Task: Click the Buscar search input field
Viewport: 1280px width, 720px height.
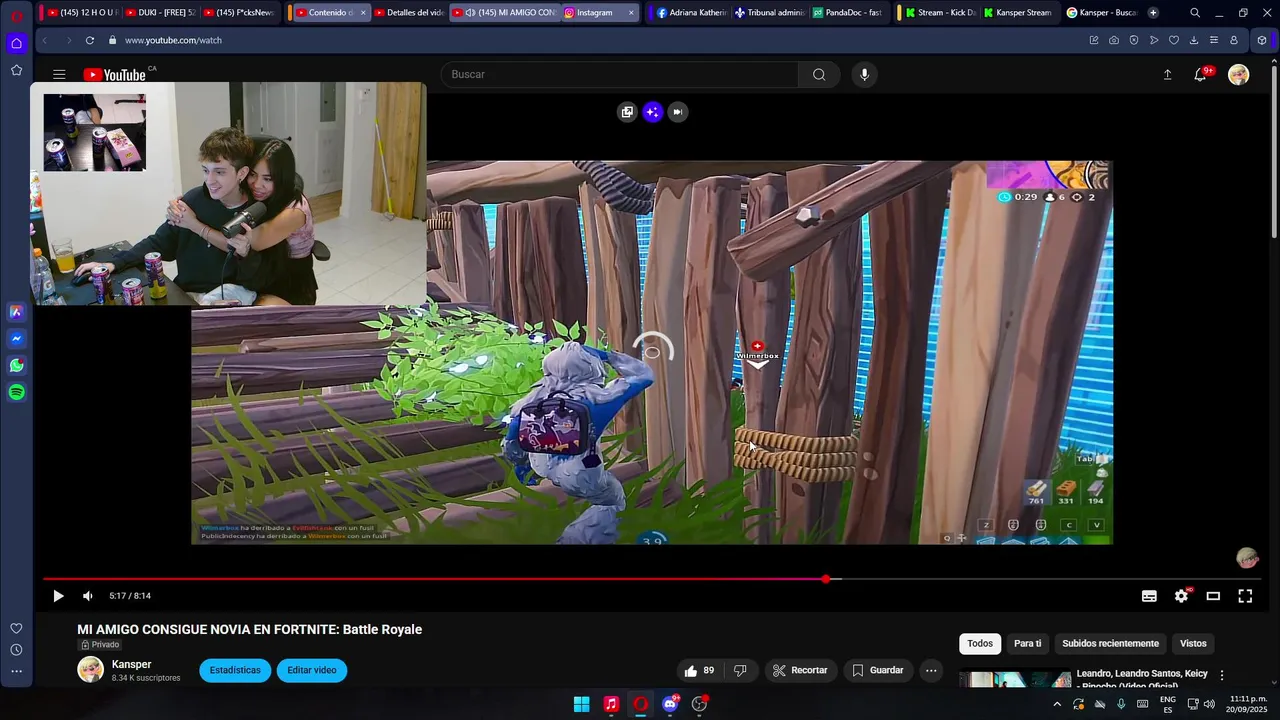Action: tap(620, 74)
